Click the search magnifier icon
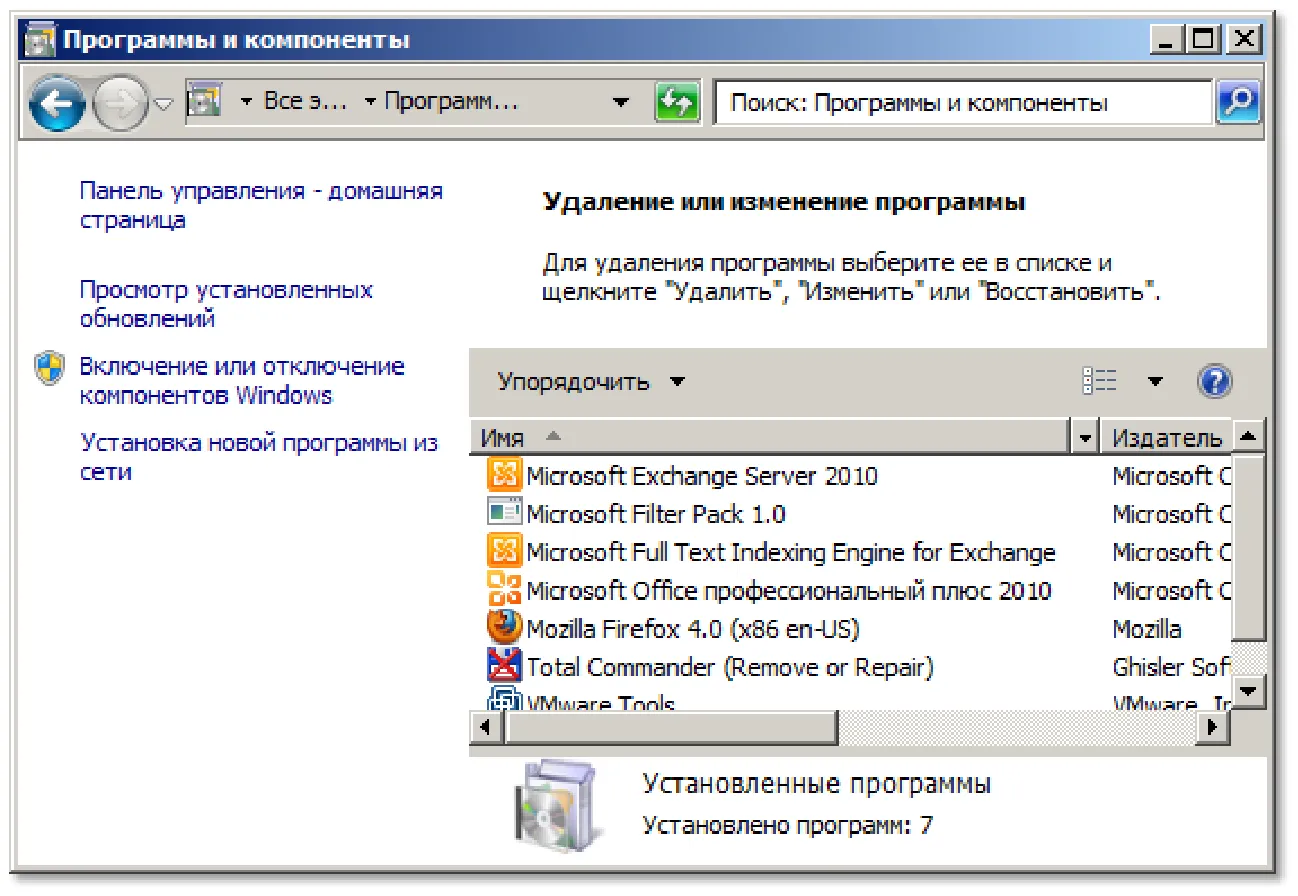The height and width of the screenshot is (896, 1298). point(1238,102)
